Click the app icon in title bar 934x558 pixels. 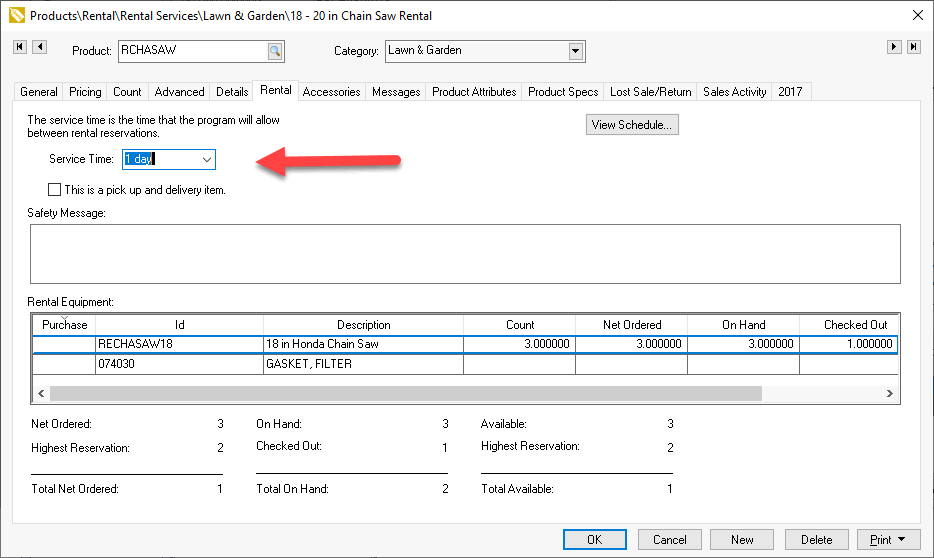tap(15, 15)
